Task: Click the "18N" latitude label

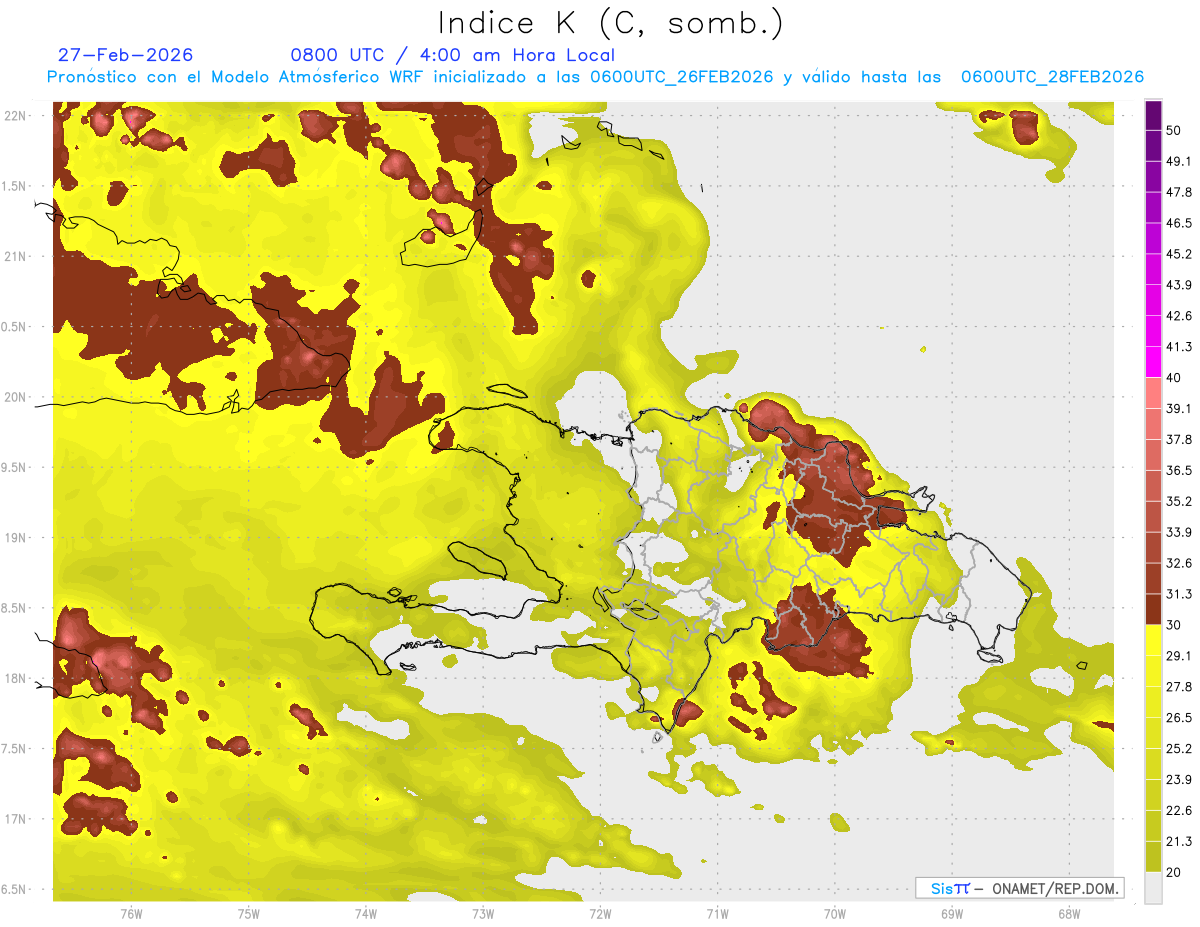Action: (16, 679)
